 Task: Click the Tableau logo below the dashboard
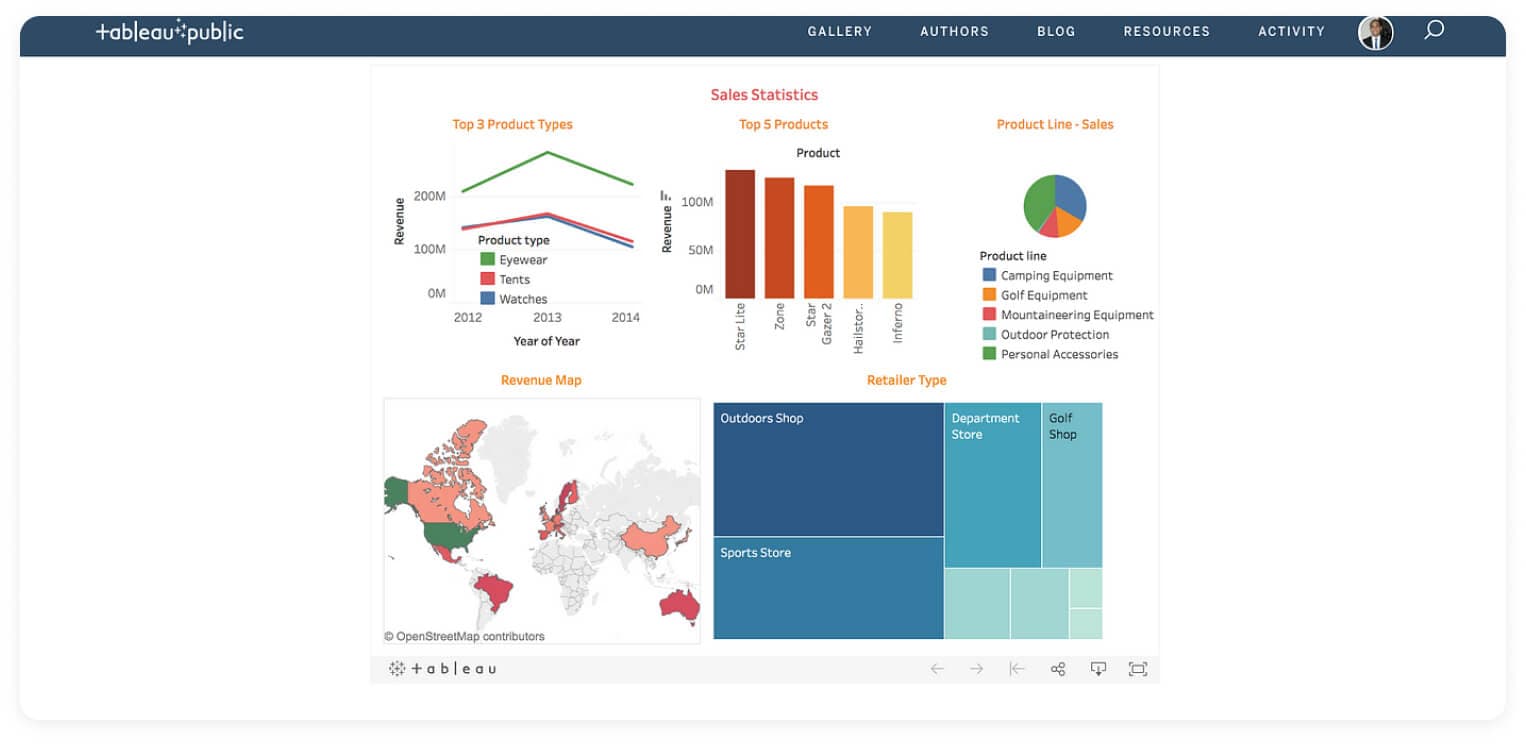coord(443,668)
